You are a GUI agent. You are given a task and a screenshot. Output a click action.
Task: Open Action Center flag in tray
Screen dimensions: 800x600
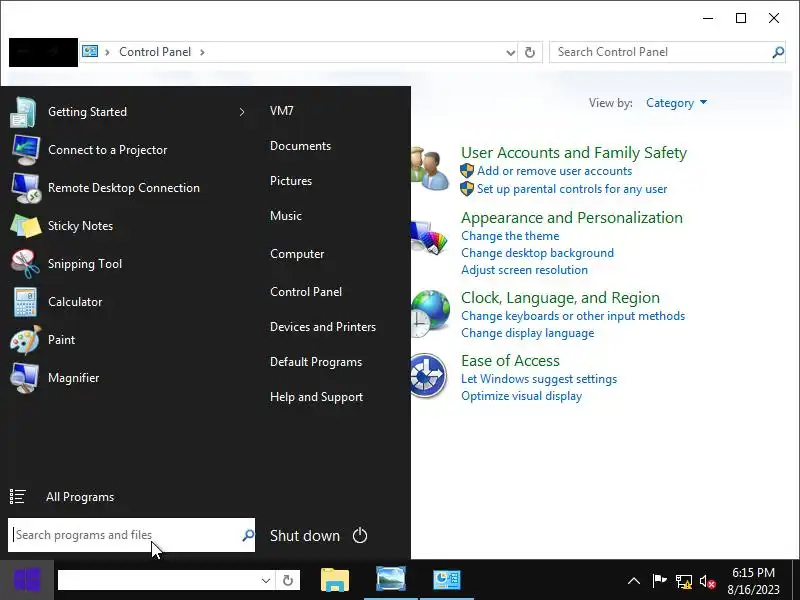tap(659, 581)
